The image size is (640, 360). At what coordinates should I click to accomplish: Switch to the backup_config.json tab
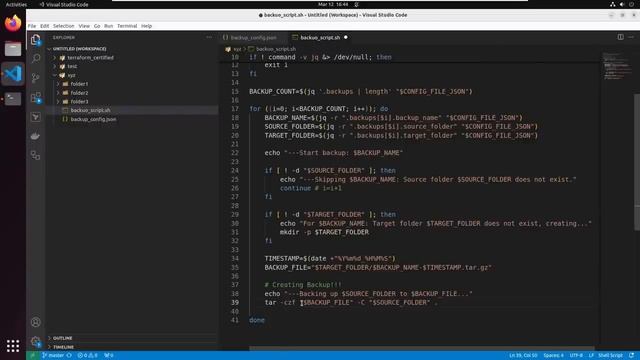[253, 38]
